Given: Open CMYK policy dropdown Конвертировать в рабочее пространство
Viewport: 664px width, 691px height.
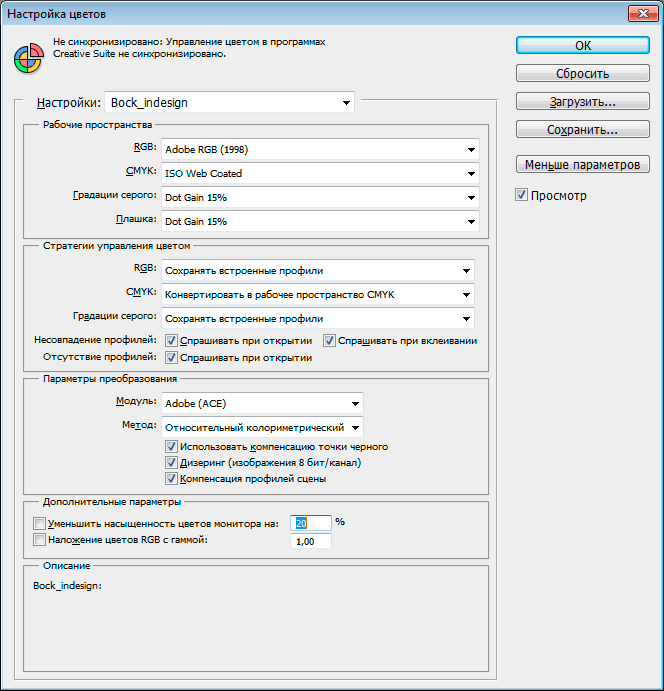Looking at the screenshot, I should coord(318,294).
